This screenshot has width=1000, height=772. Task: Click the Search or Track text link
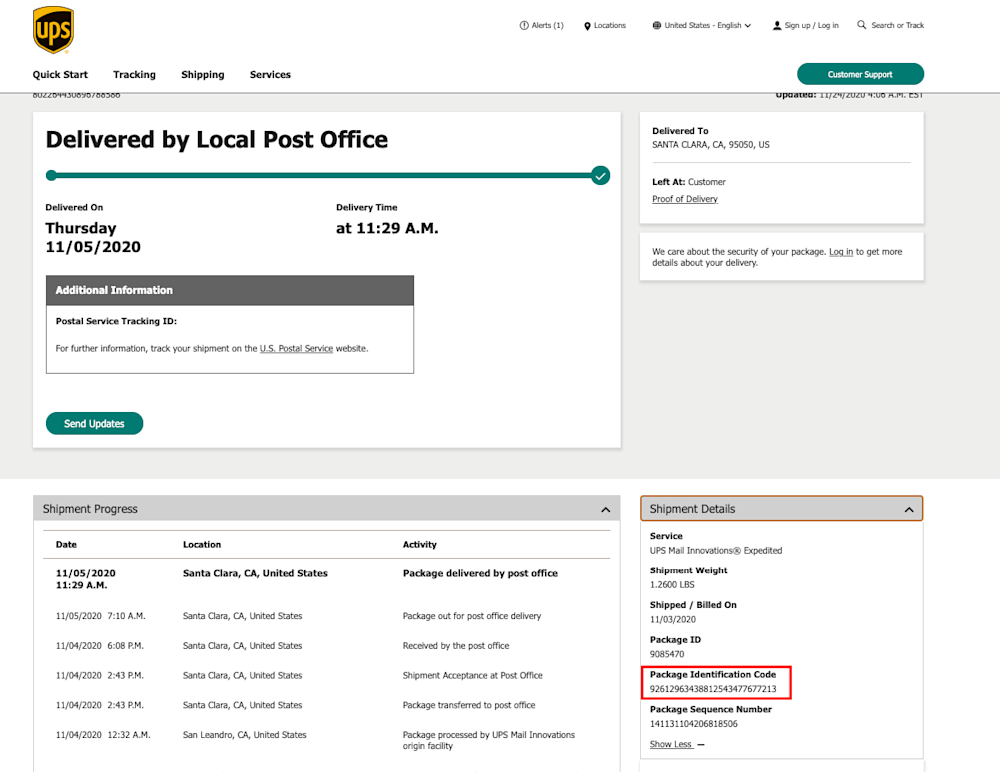coord(897,26)
